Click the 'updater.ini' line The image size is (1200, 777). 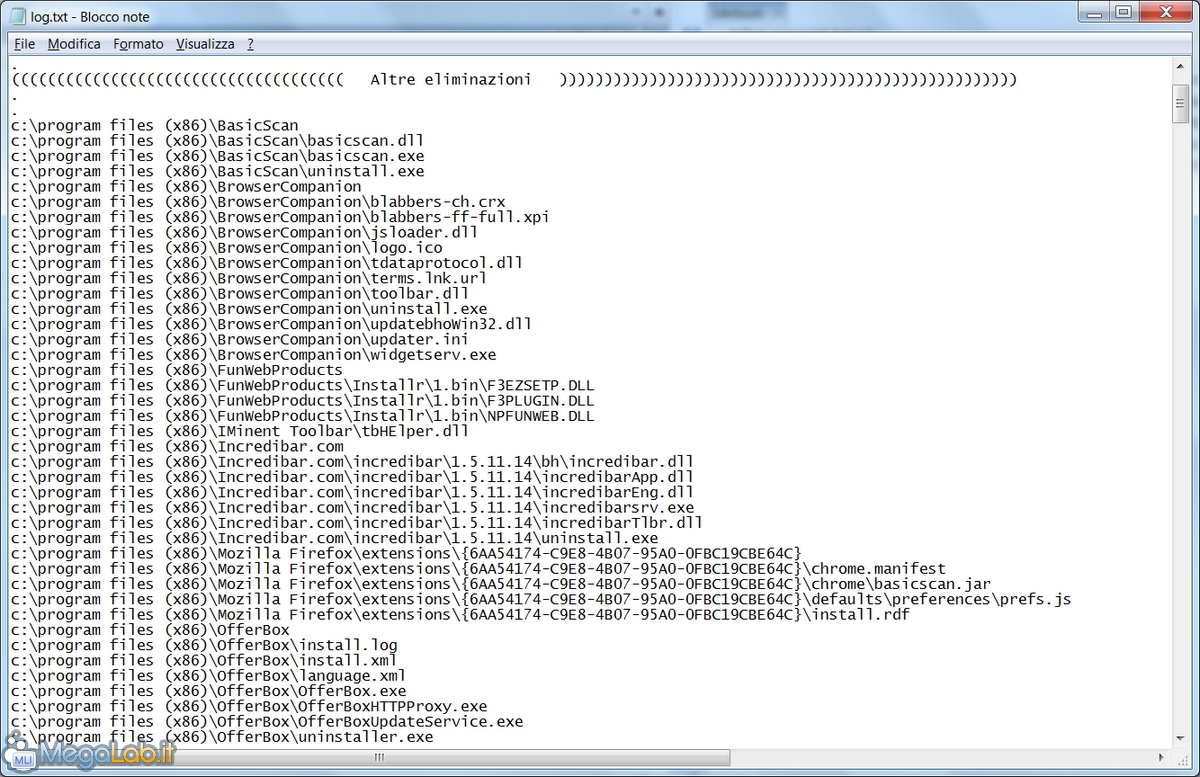(x=240, y=339)
